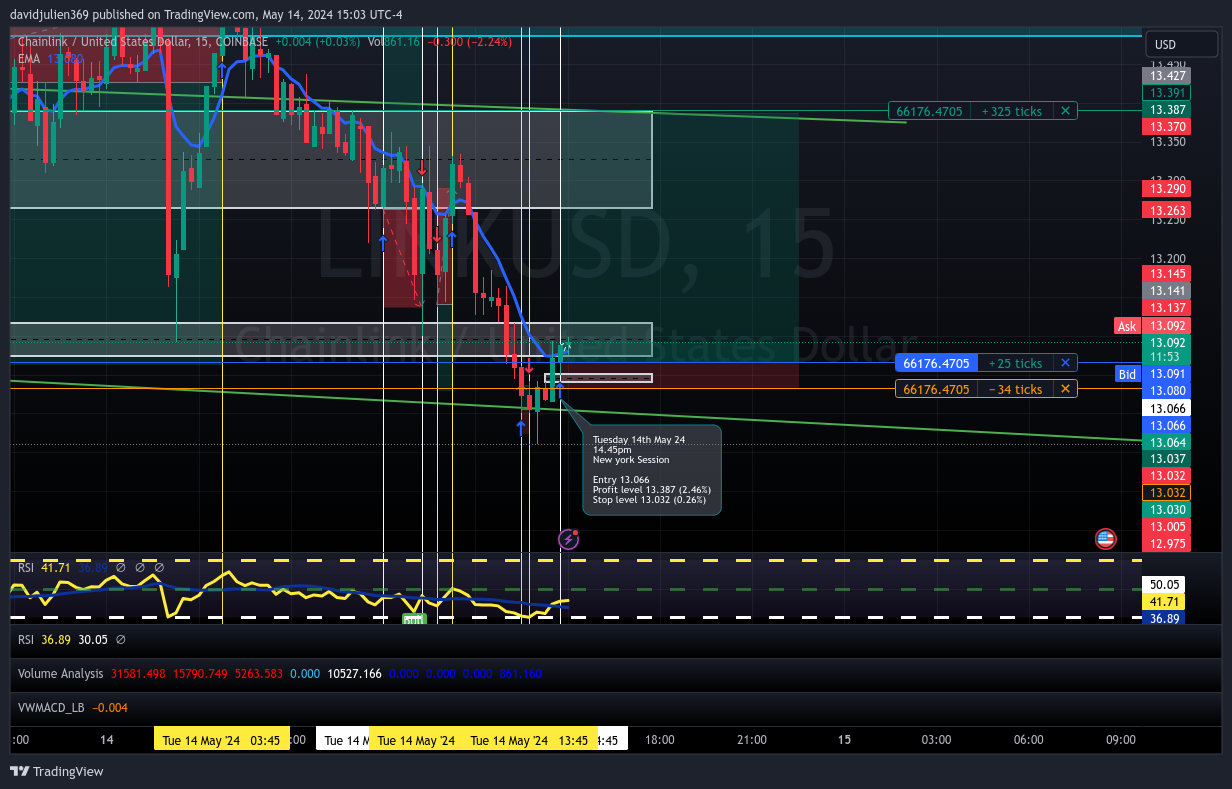Click the 13.091 blue bid price label
1232x789 pixels.
coord(1167,374)
